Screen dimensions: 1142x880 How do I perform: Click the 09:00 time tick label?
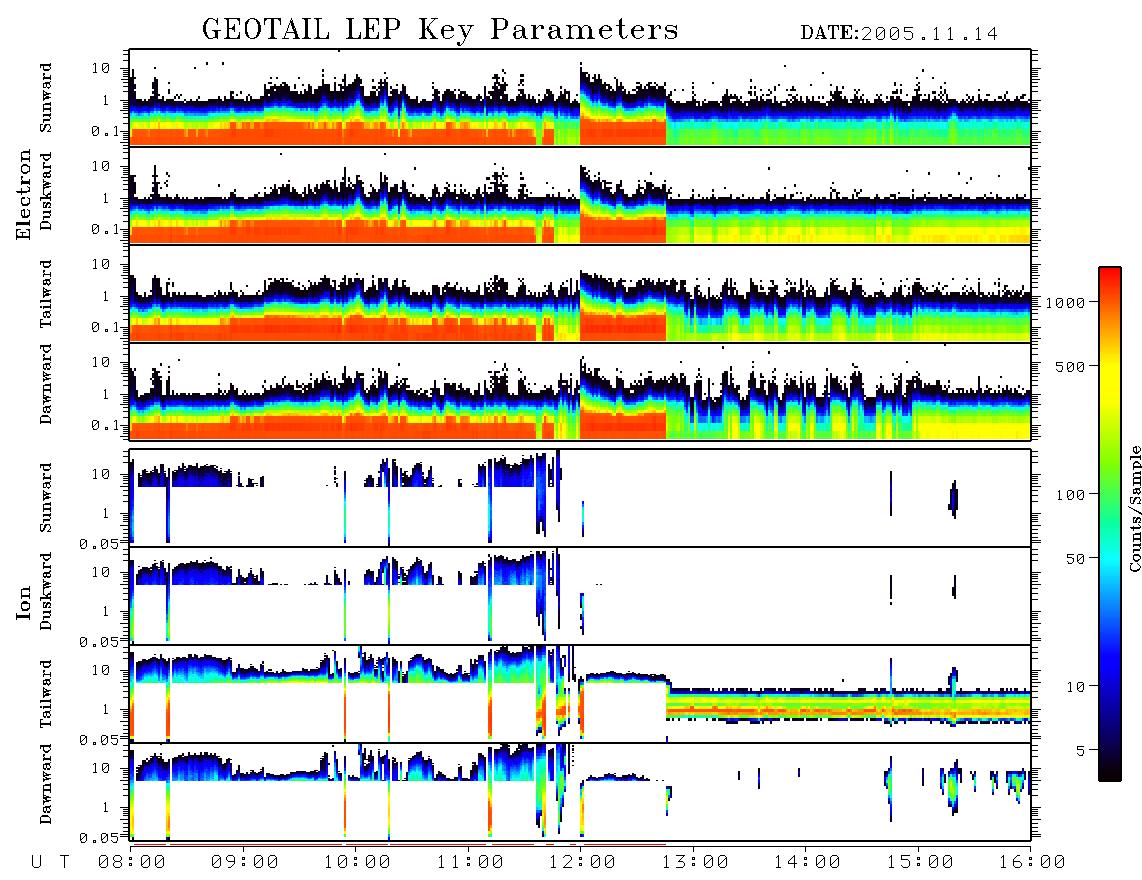[x=244, y=863]
